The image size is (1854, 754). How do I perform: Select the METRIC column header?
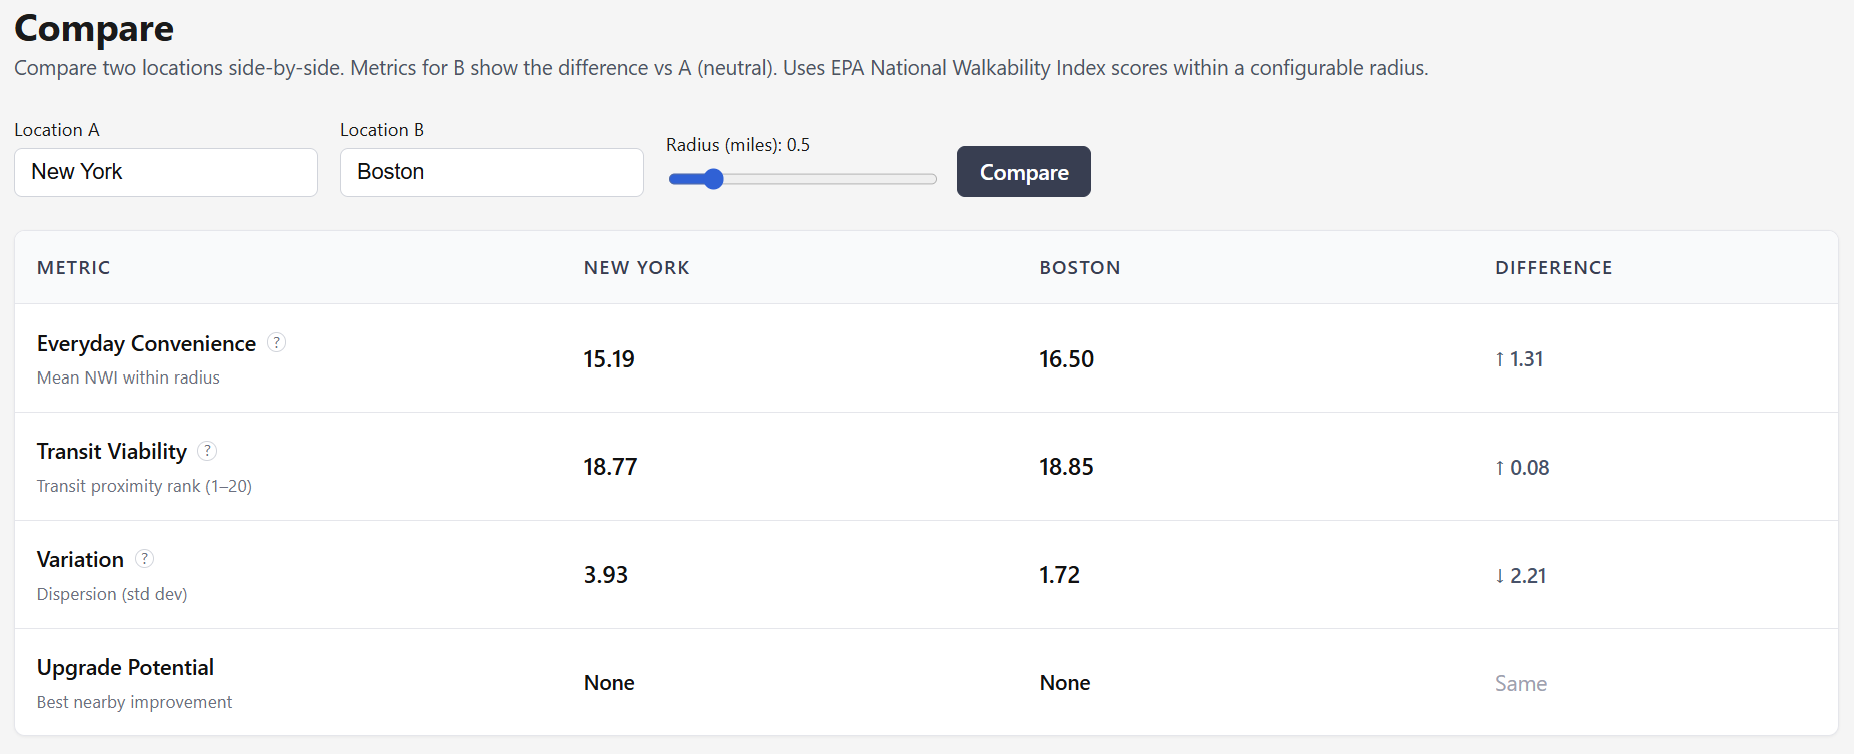click(x=74, y=267)
